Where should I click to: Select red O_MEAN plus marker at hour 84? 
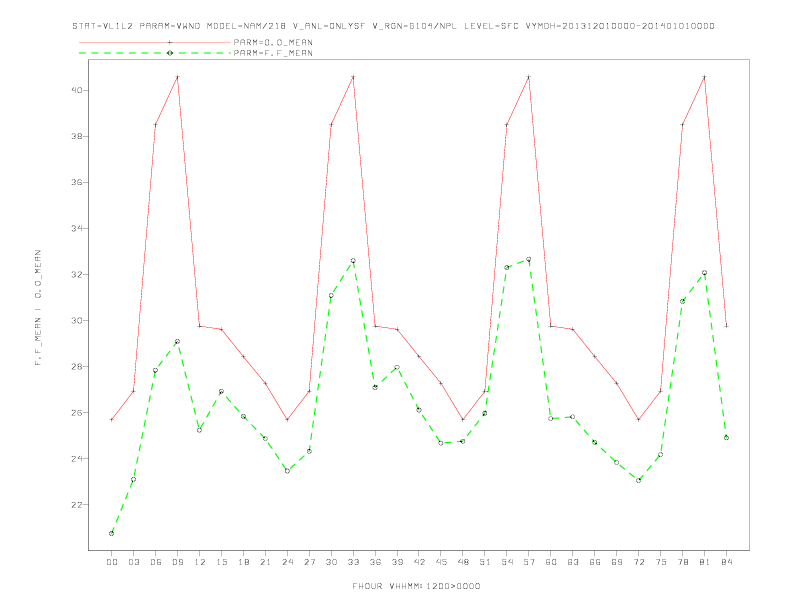click(x=726, y=326)
